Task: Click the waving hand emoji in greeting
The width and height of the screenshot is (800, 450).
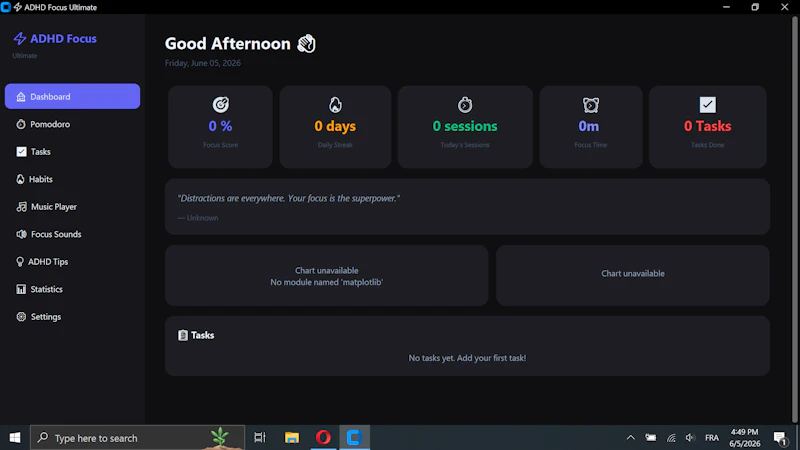Action: coord(306,43)
